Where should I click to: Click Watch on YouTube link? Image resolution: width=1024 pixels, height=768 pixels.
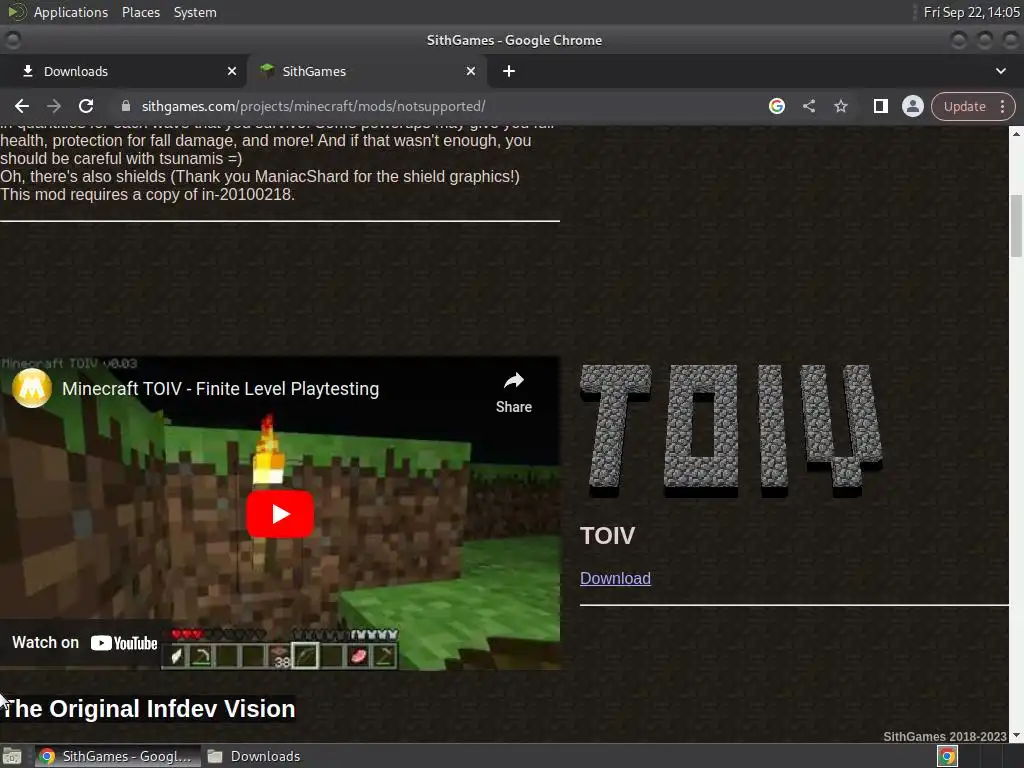click(84, 643)
